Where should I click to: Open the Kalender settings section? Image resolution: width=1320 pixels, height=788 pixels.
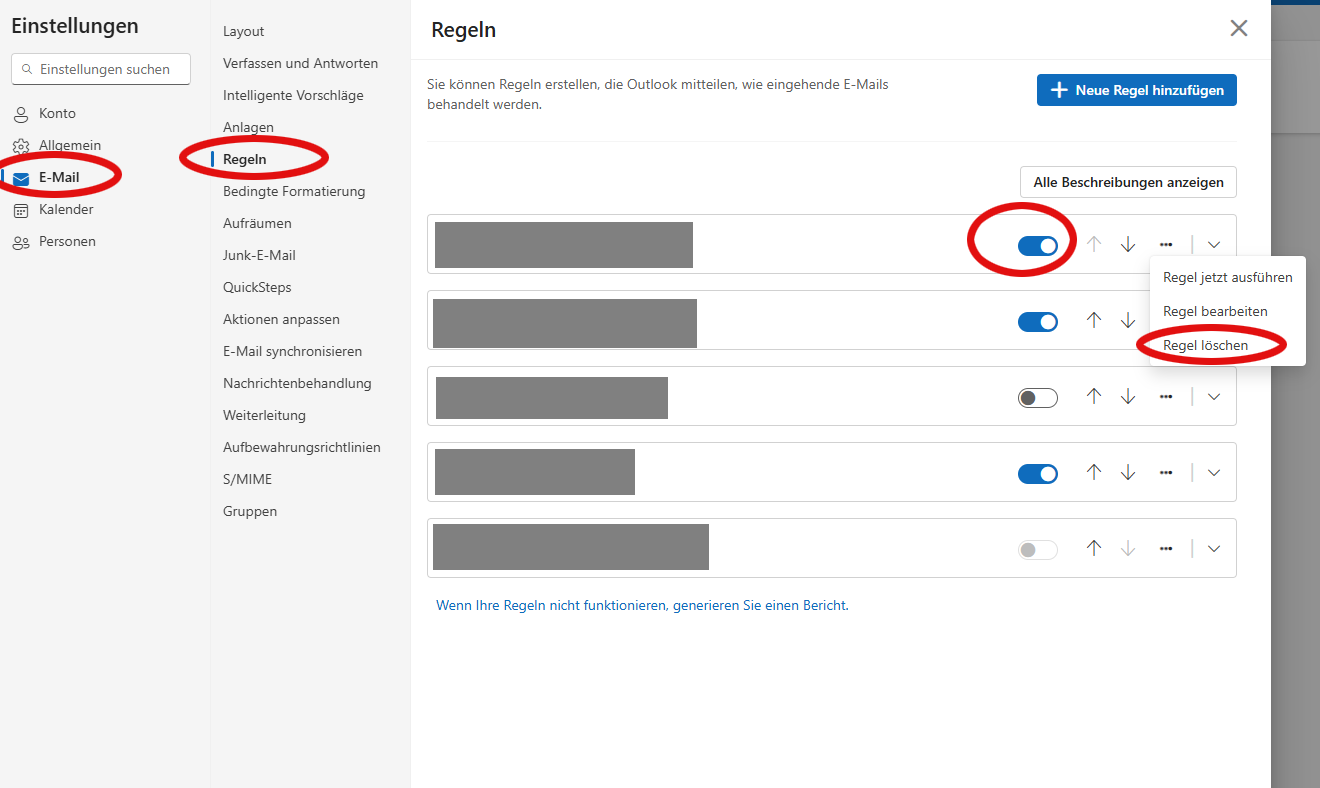pos(66,210)
